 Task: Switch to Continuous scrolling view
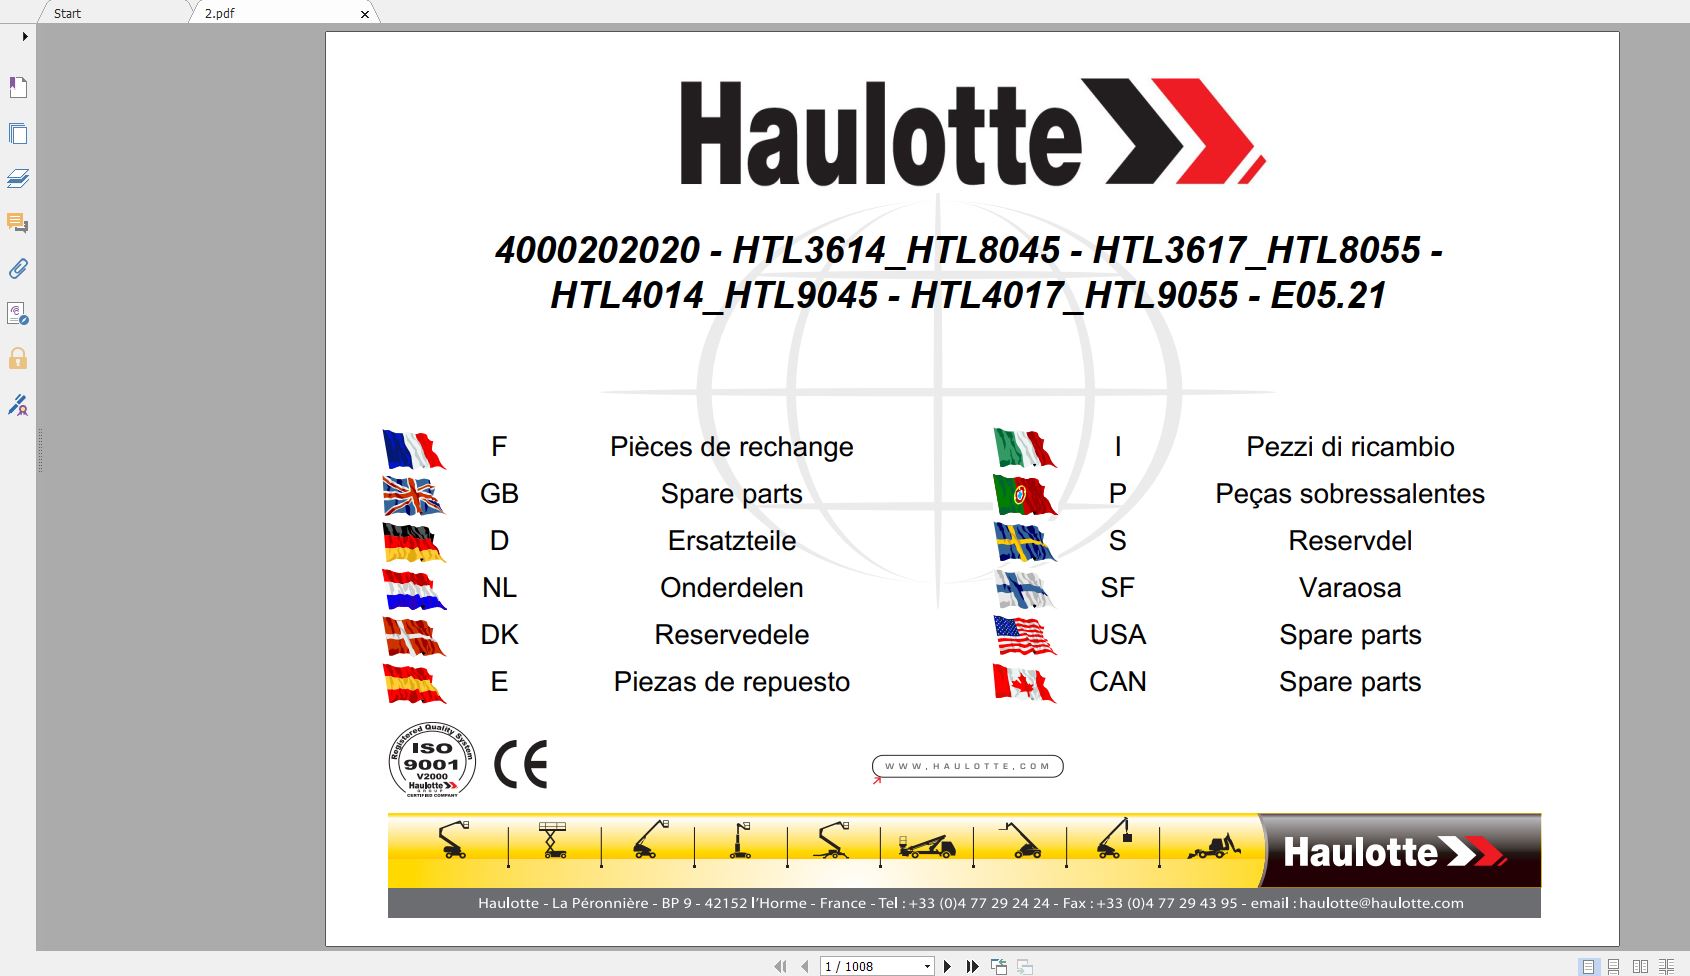(1613, 965)
